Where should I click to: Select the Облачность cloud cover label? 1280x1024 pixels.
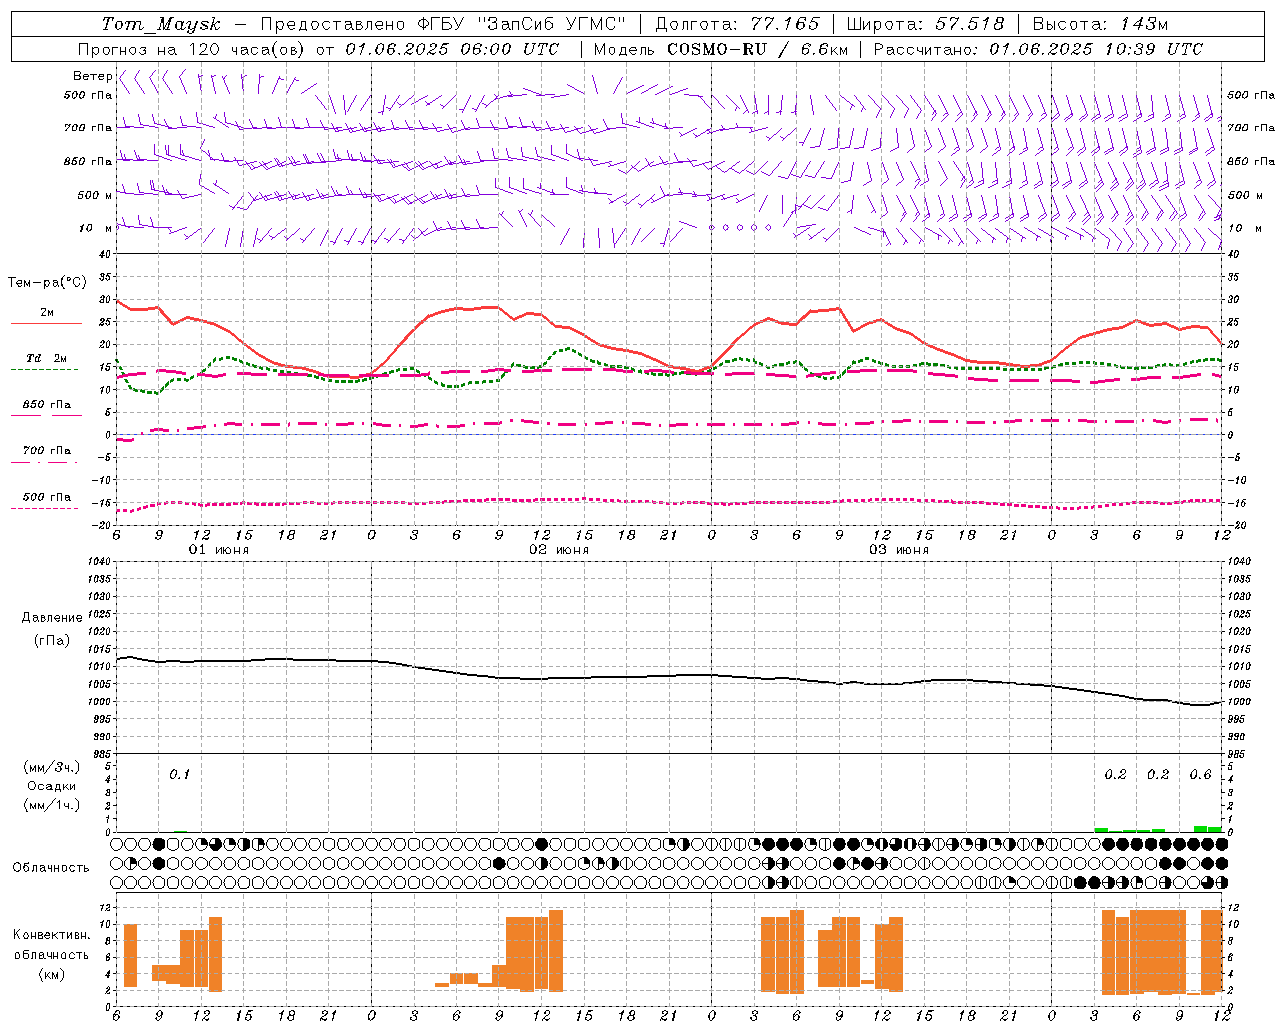pos(51,867)
